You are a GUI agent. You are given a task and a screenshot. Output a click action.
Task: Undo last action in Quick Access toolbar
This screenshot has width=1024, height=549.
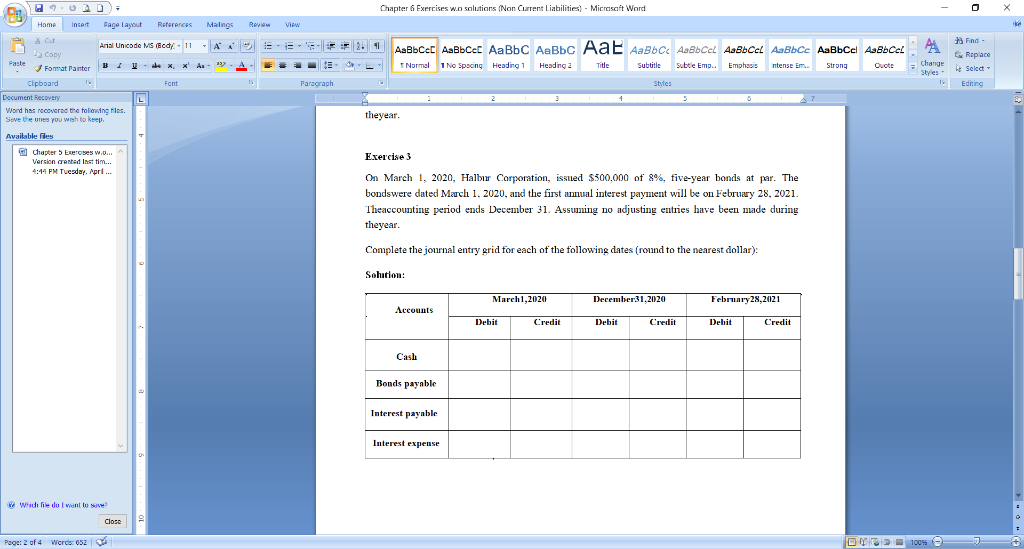tap(53, 8)
